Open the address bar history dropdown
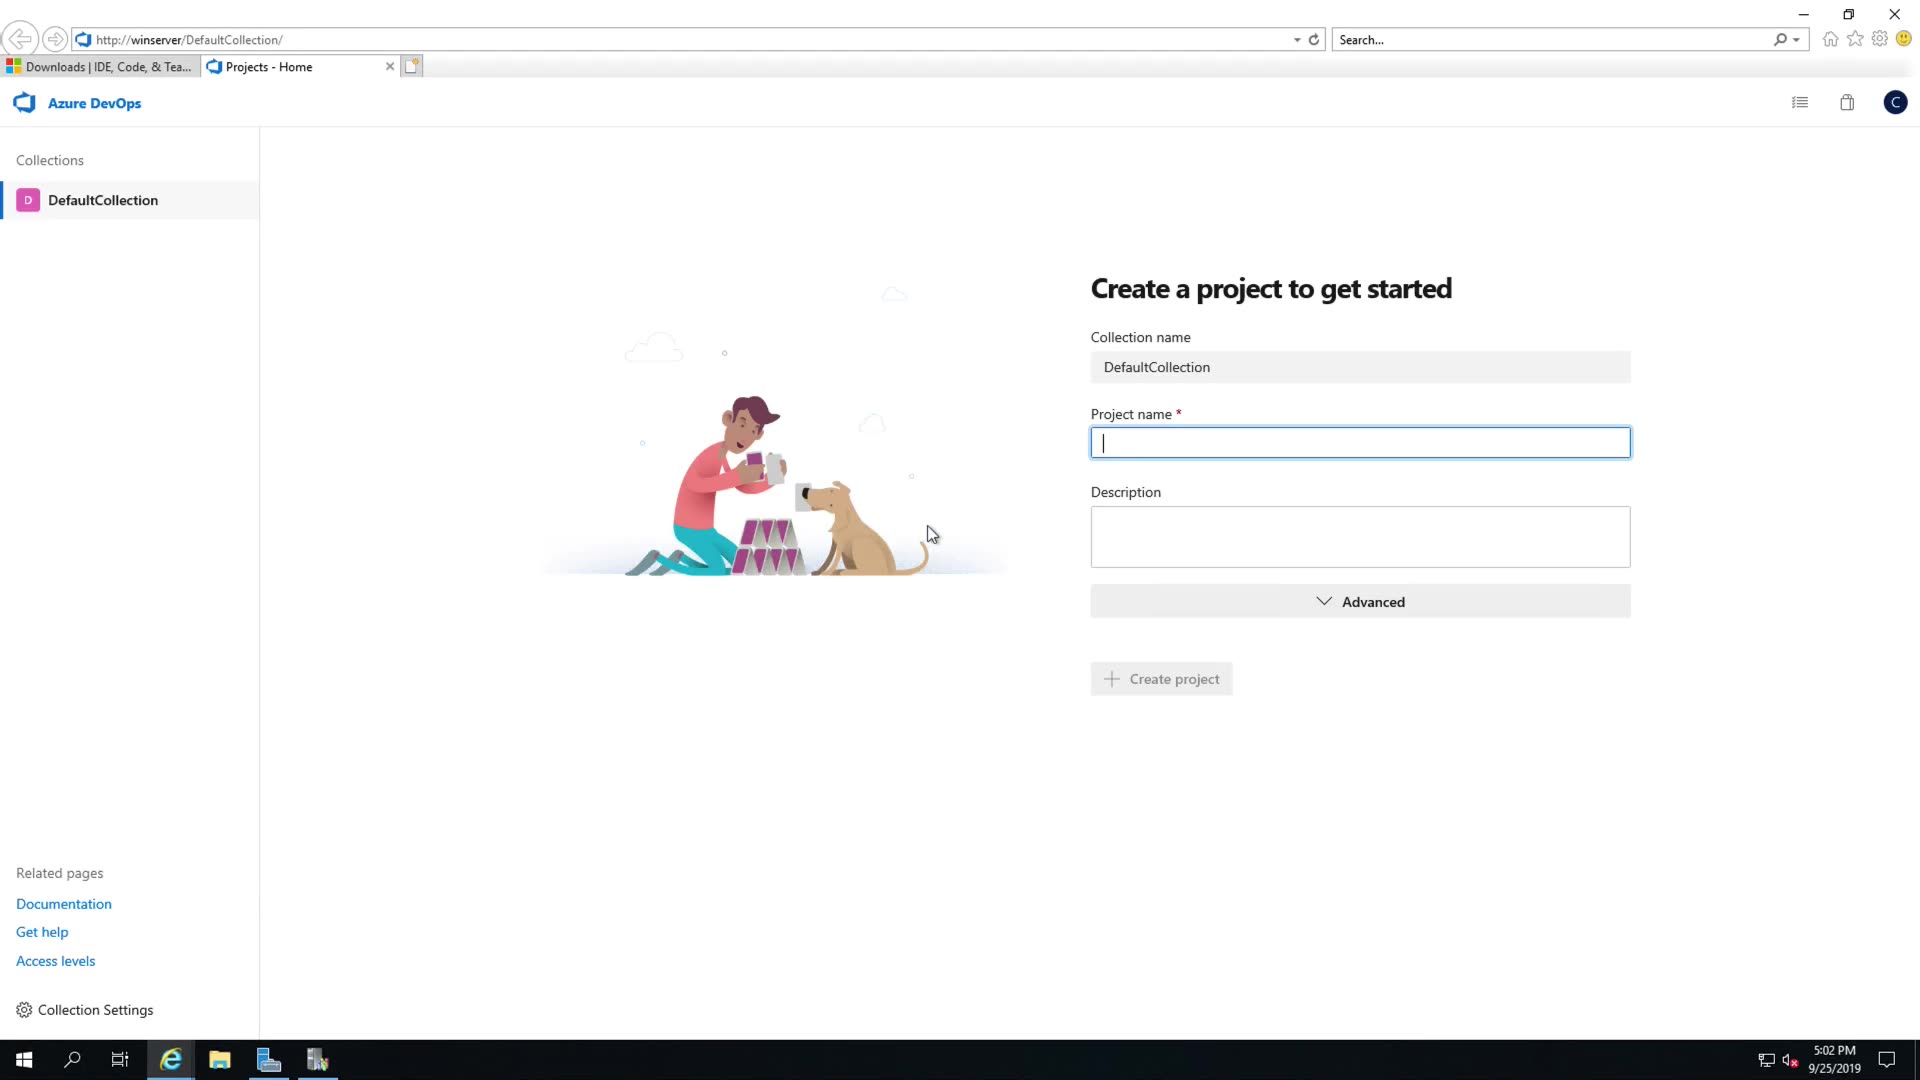Screen dimensions: 1920x1080 point(1297,40)
